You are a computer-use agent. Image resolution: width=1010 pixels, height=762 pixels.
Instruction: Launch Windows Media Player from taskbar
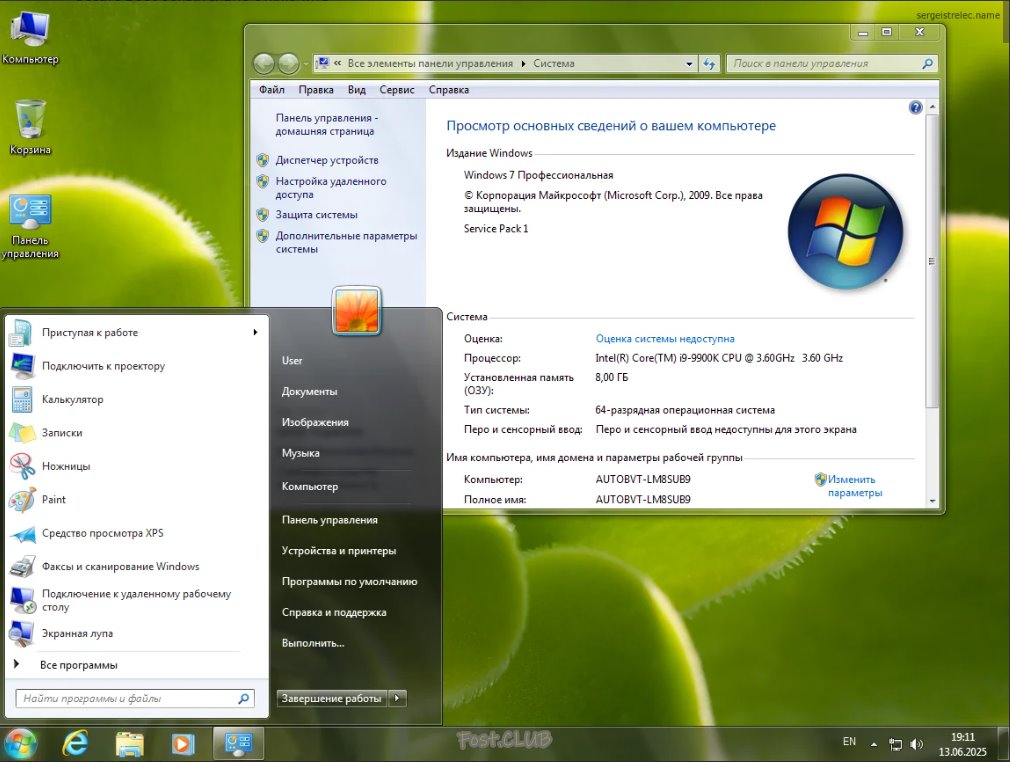pyautogui.click(x=182, y=745)
